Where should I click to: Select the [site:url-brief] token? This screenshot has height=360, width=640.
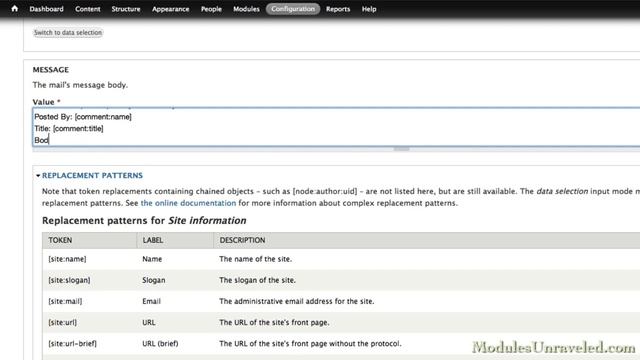73,343
